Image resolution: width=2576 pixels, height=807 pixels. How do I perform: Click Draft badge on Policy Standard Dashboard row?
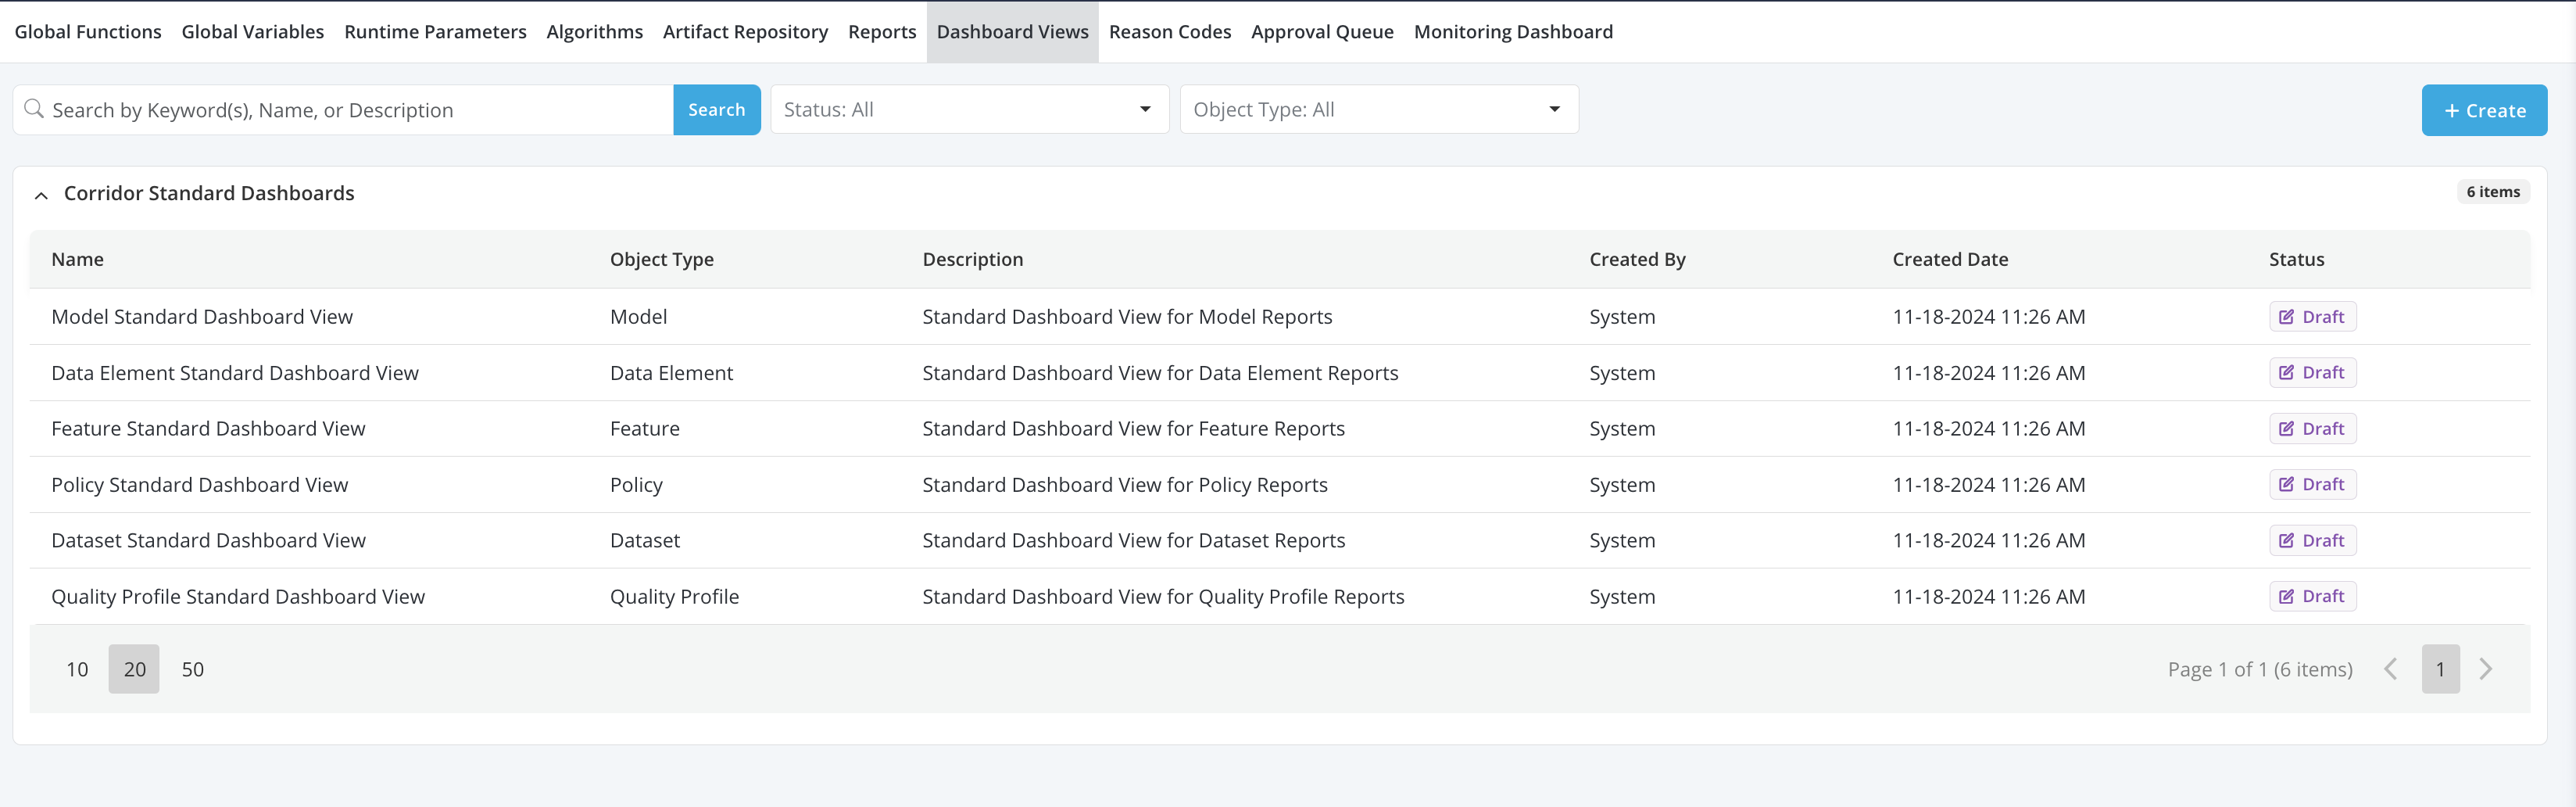pos(2312,485)
